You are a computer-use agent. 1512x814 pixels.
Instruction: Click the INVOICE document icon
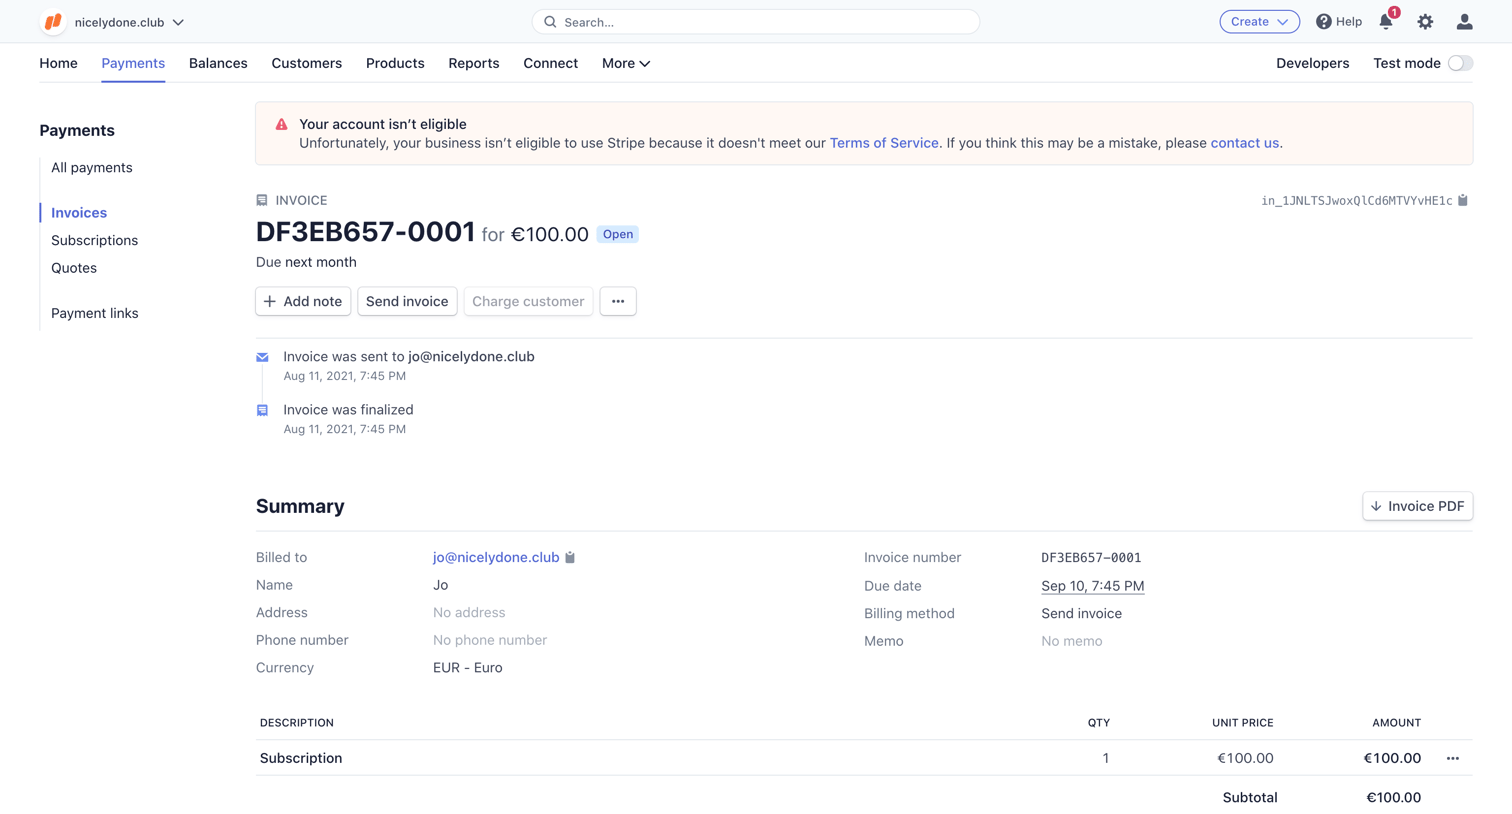coord(262,200)
